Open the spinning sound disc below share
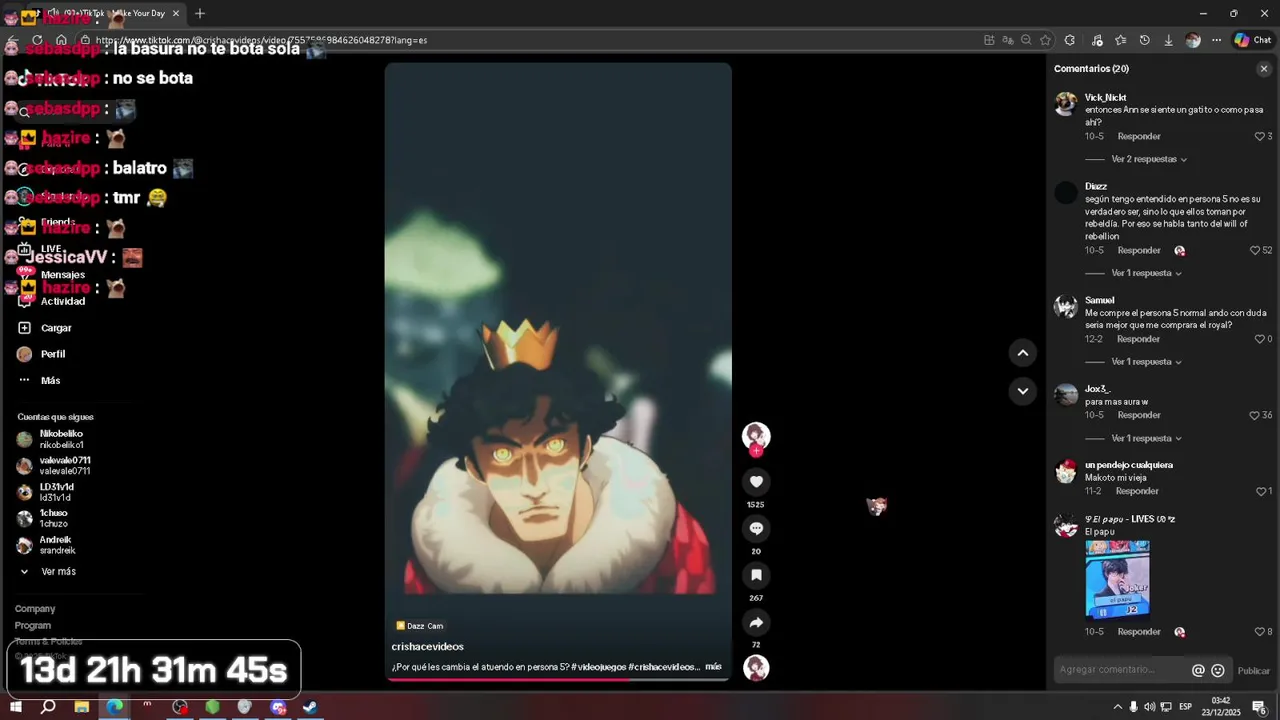Viewport: 1280px width, 720px height. tap(756, 667)
